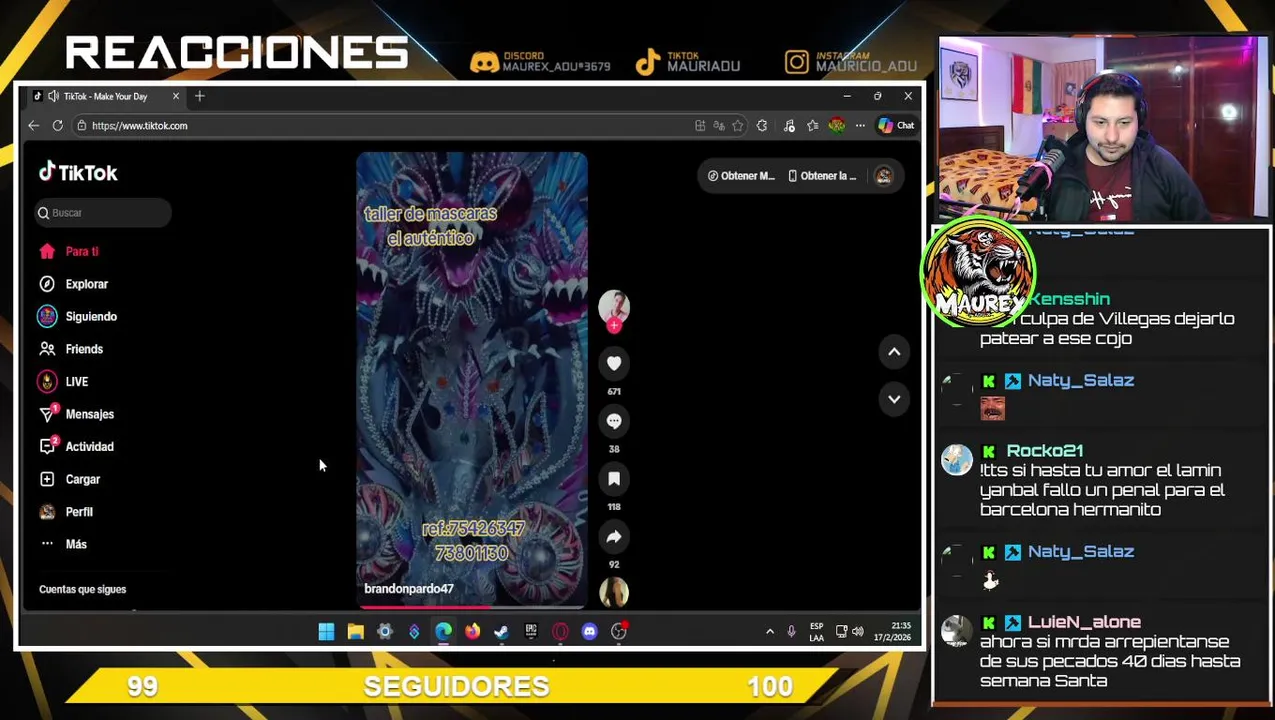Switch to Firefox on taskbar
The image size is (1275, 720).
tap(472, 631)
